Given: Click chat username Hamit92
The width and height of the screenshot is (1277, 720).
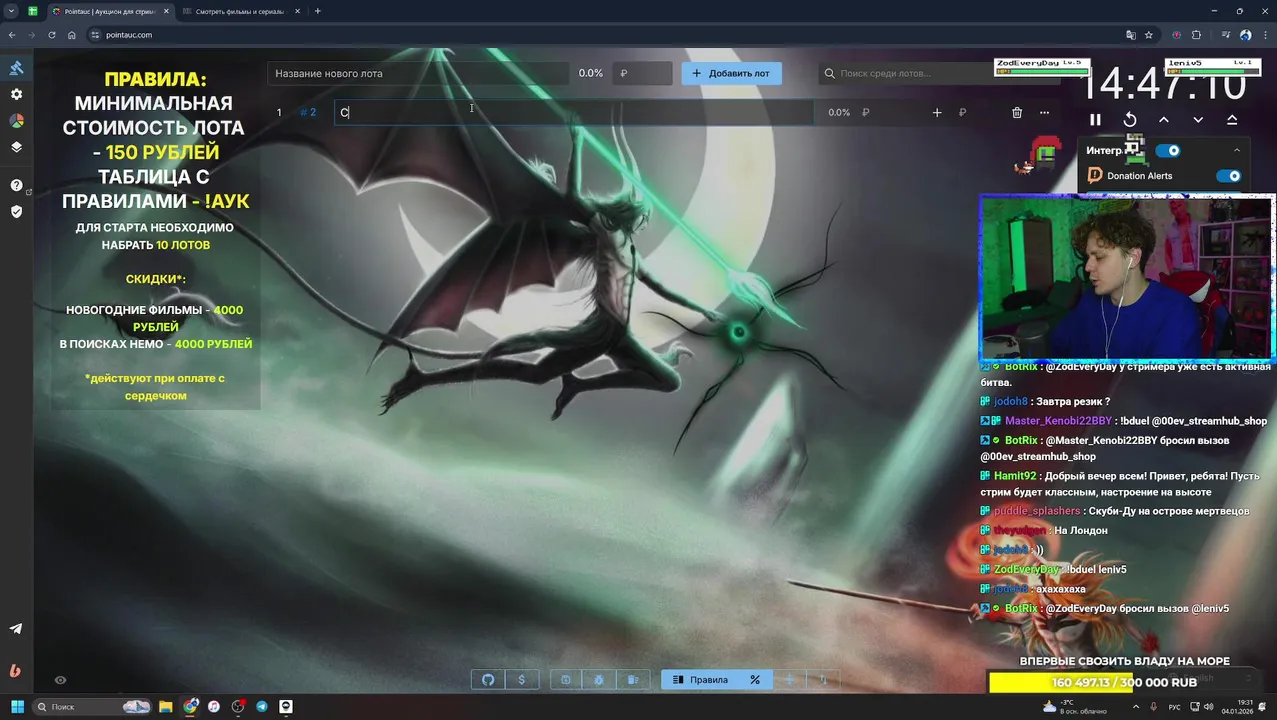Looking at the screenshot, I should coord(1015,476).
